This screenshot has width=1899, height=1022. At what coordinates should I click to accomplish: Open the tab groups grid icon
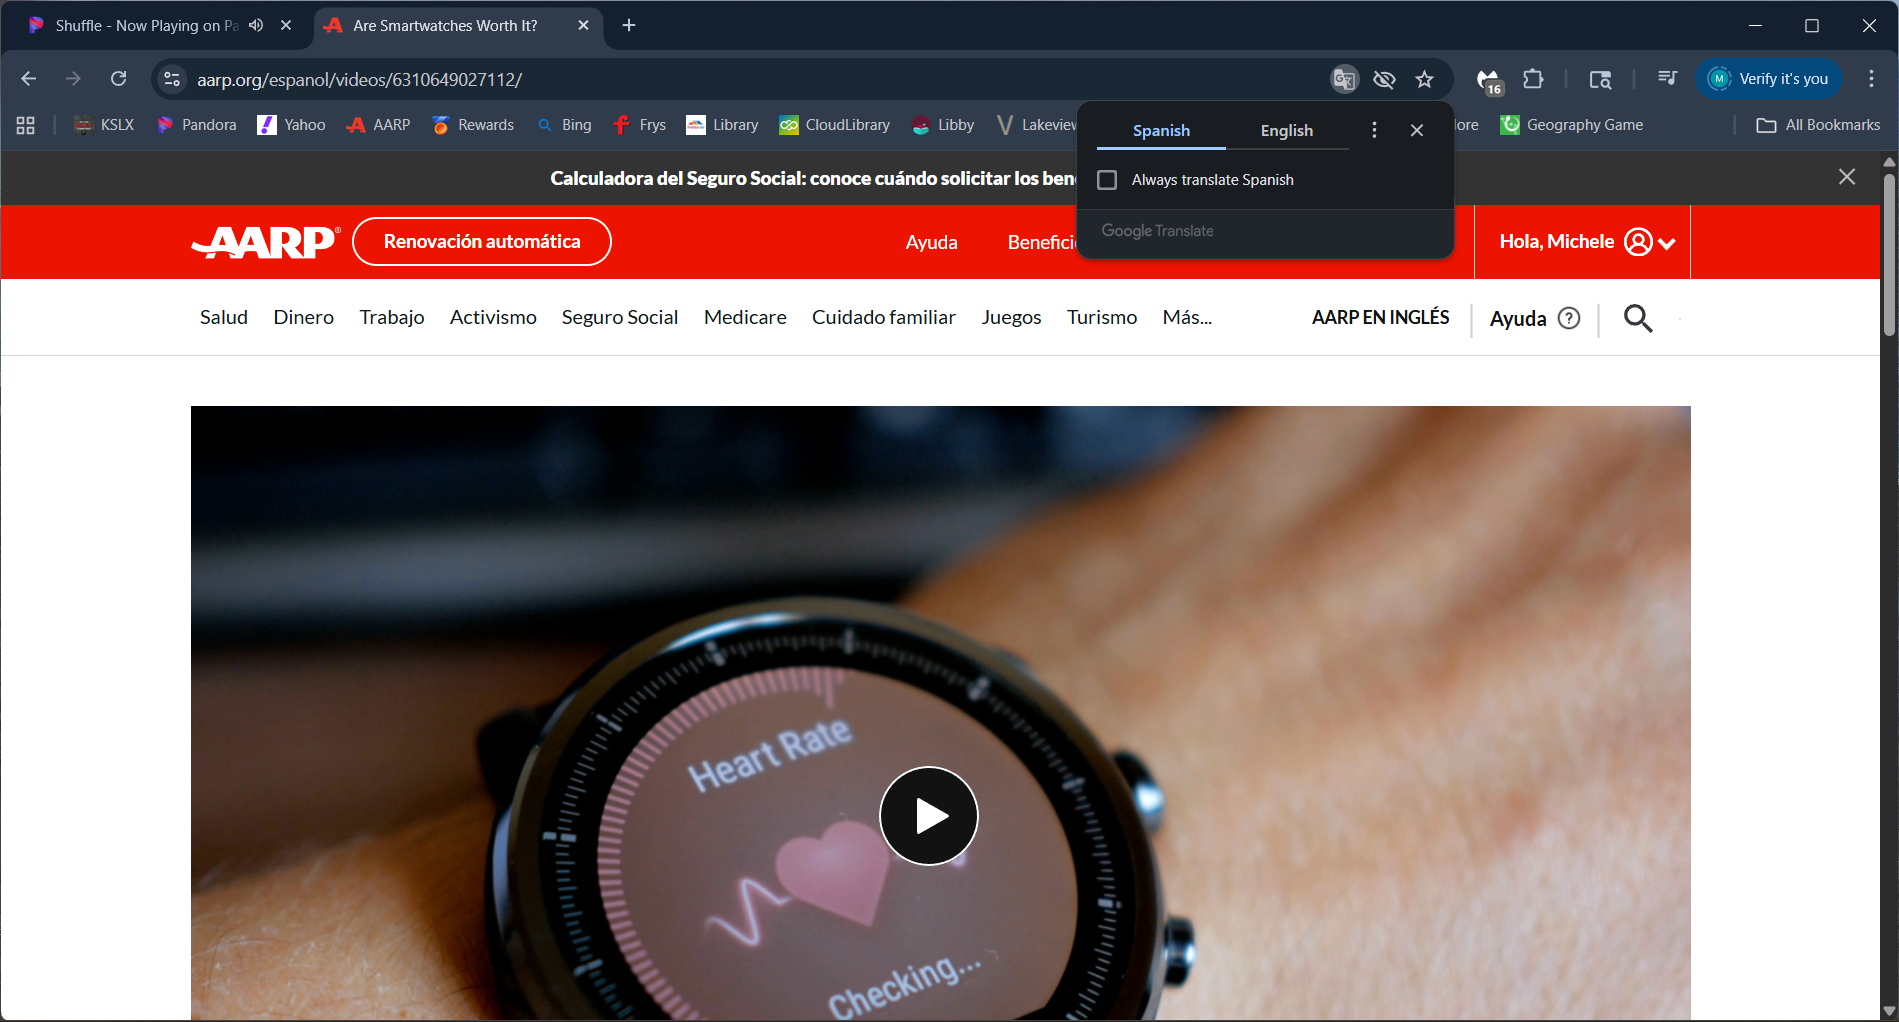[x=26, y=125]
